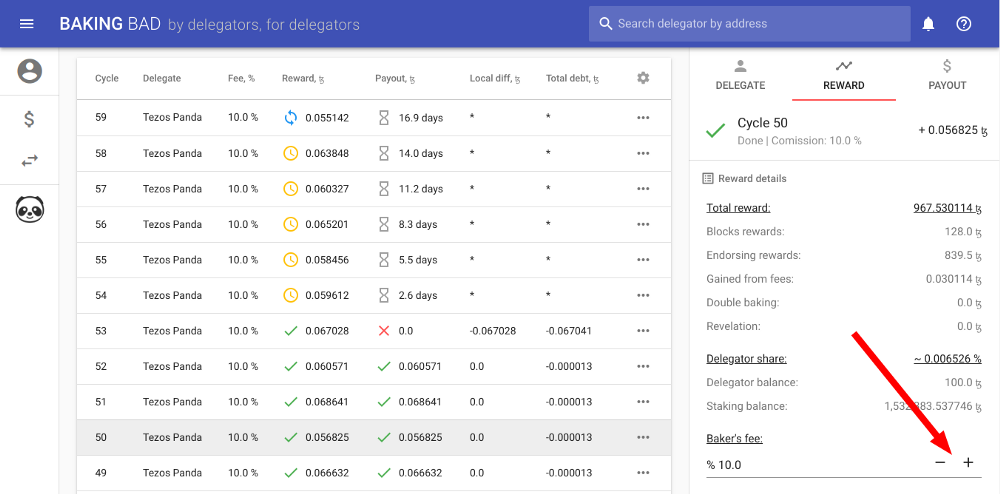1000x494 pixels.
Task: Open the more options menu for cycle 52
Action: click(643, 367)
